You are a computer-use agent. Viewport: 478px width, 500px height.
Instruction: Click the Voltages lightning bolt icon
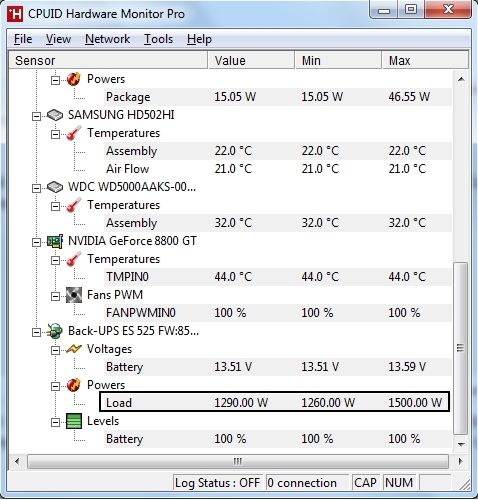[x=74, y=349]
